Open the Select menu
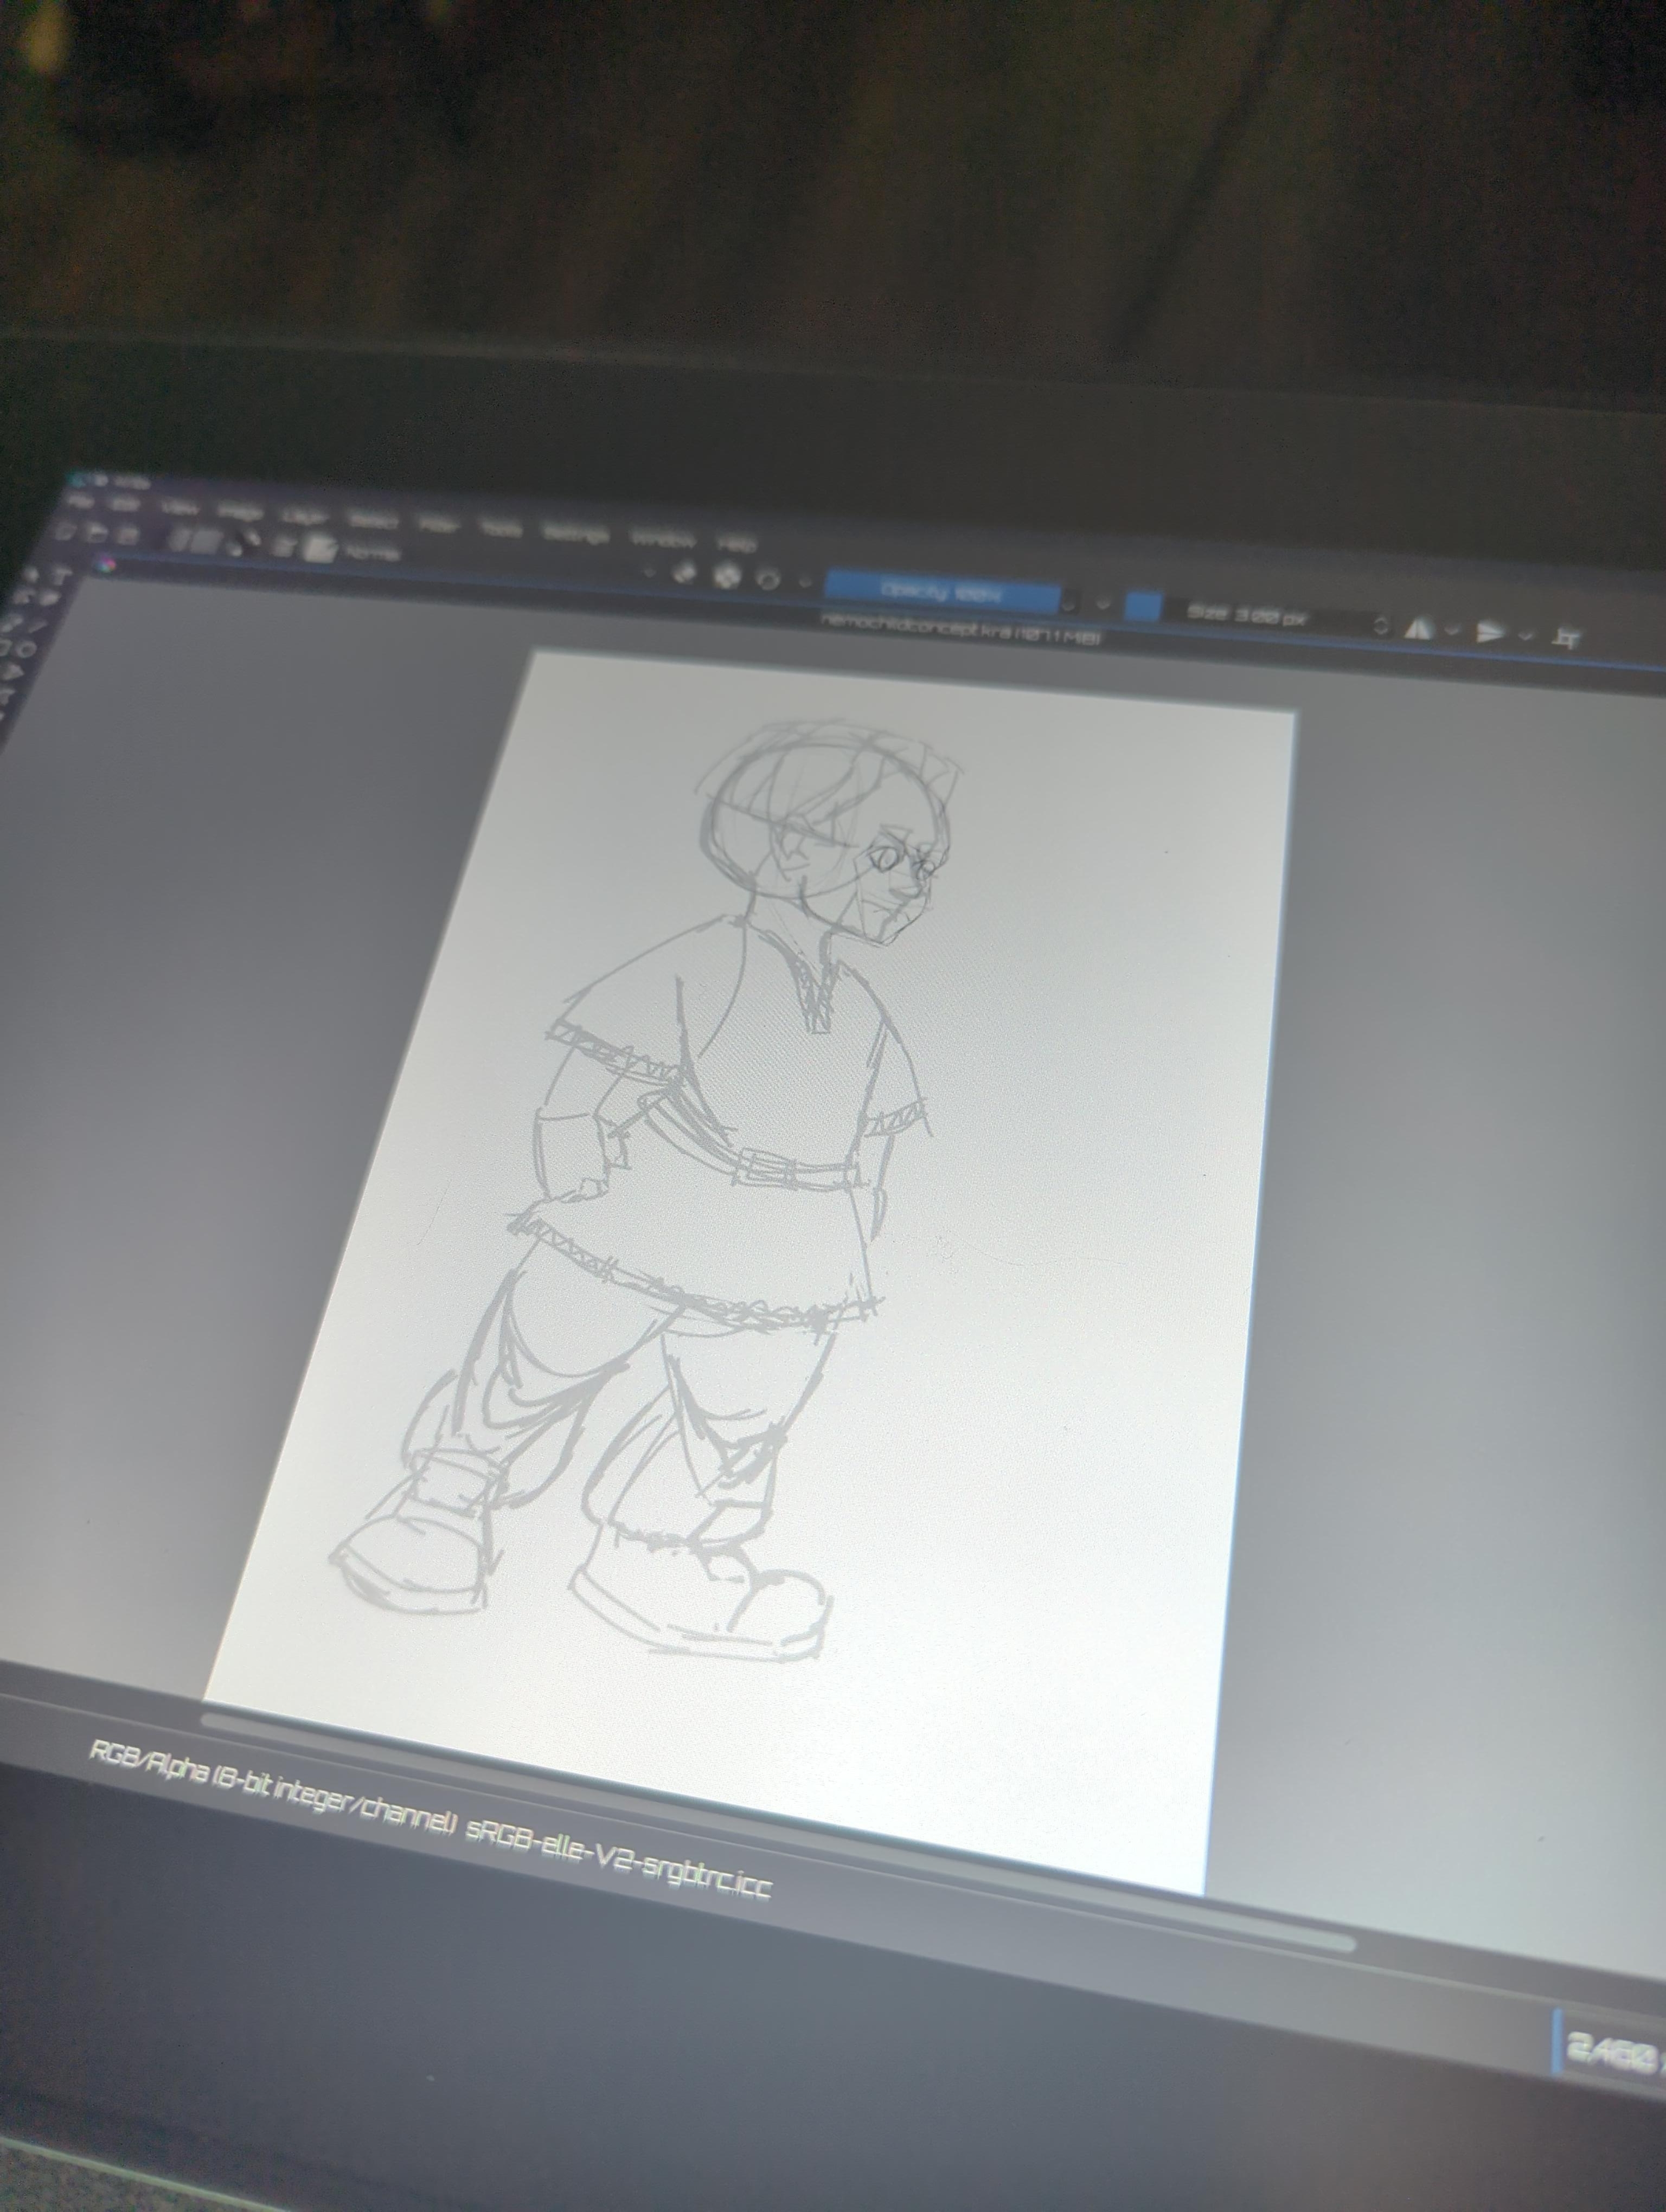Viewport: 1666px width, 2212px height. pos(373,521)
